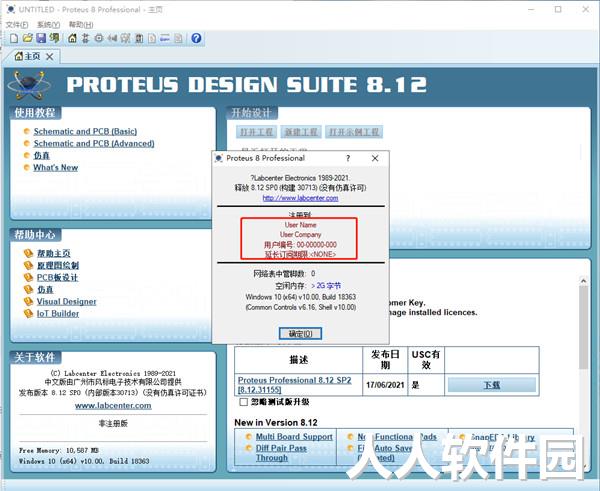Image resolution: width=600 pixels, height=491 pixels.
Task: Open www.labcenter.com link in 关于软件 panel
Action: [113, 405]
